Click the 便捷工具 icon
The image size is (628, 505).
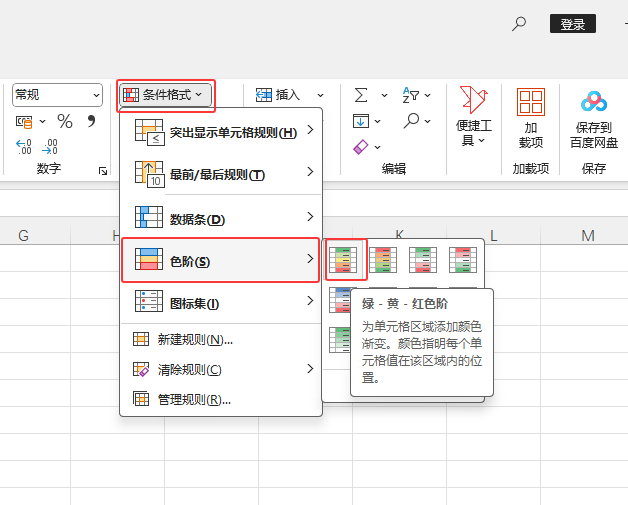(x=474, y=117)
